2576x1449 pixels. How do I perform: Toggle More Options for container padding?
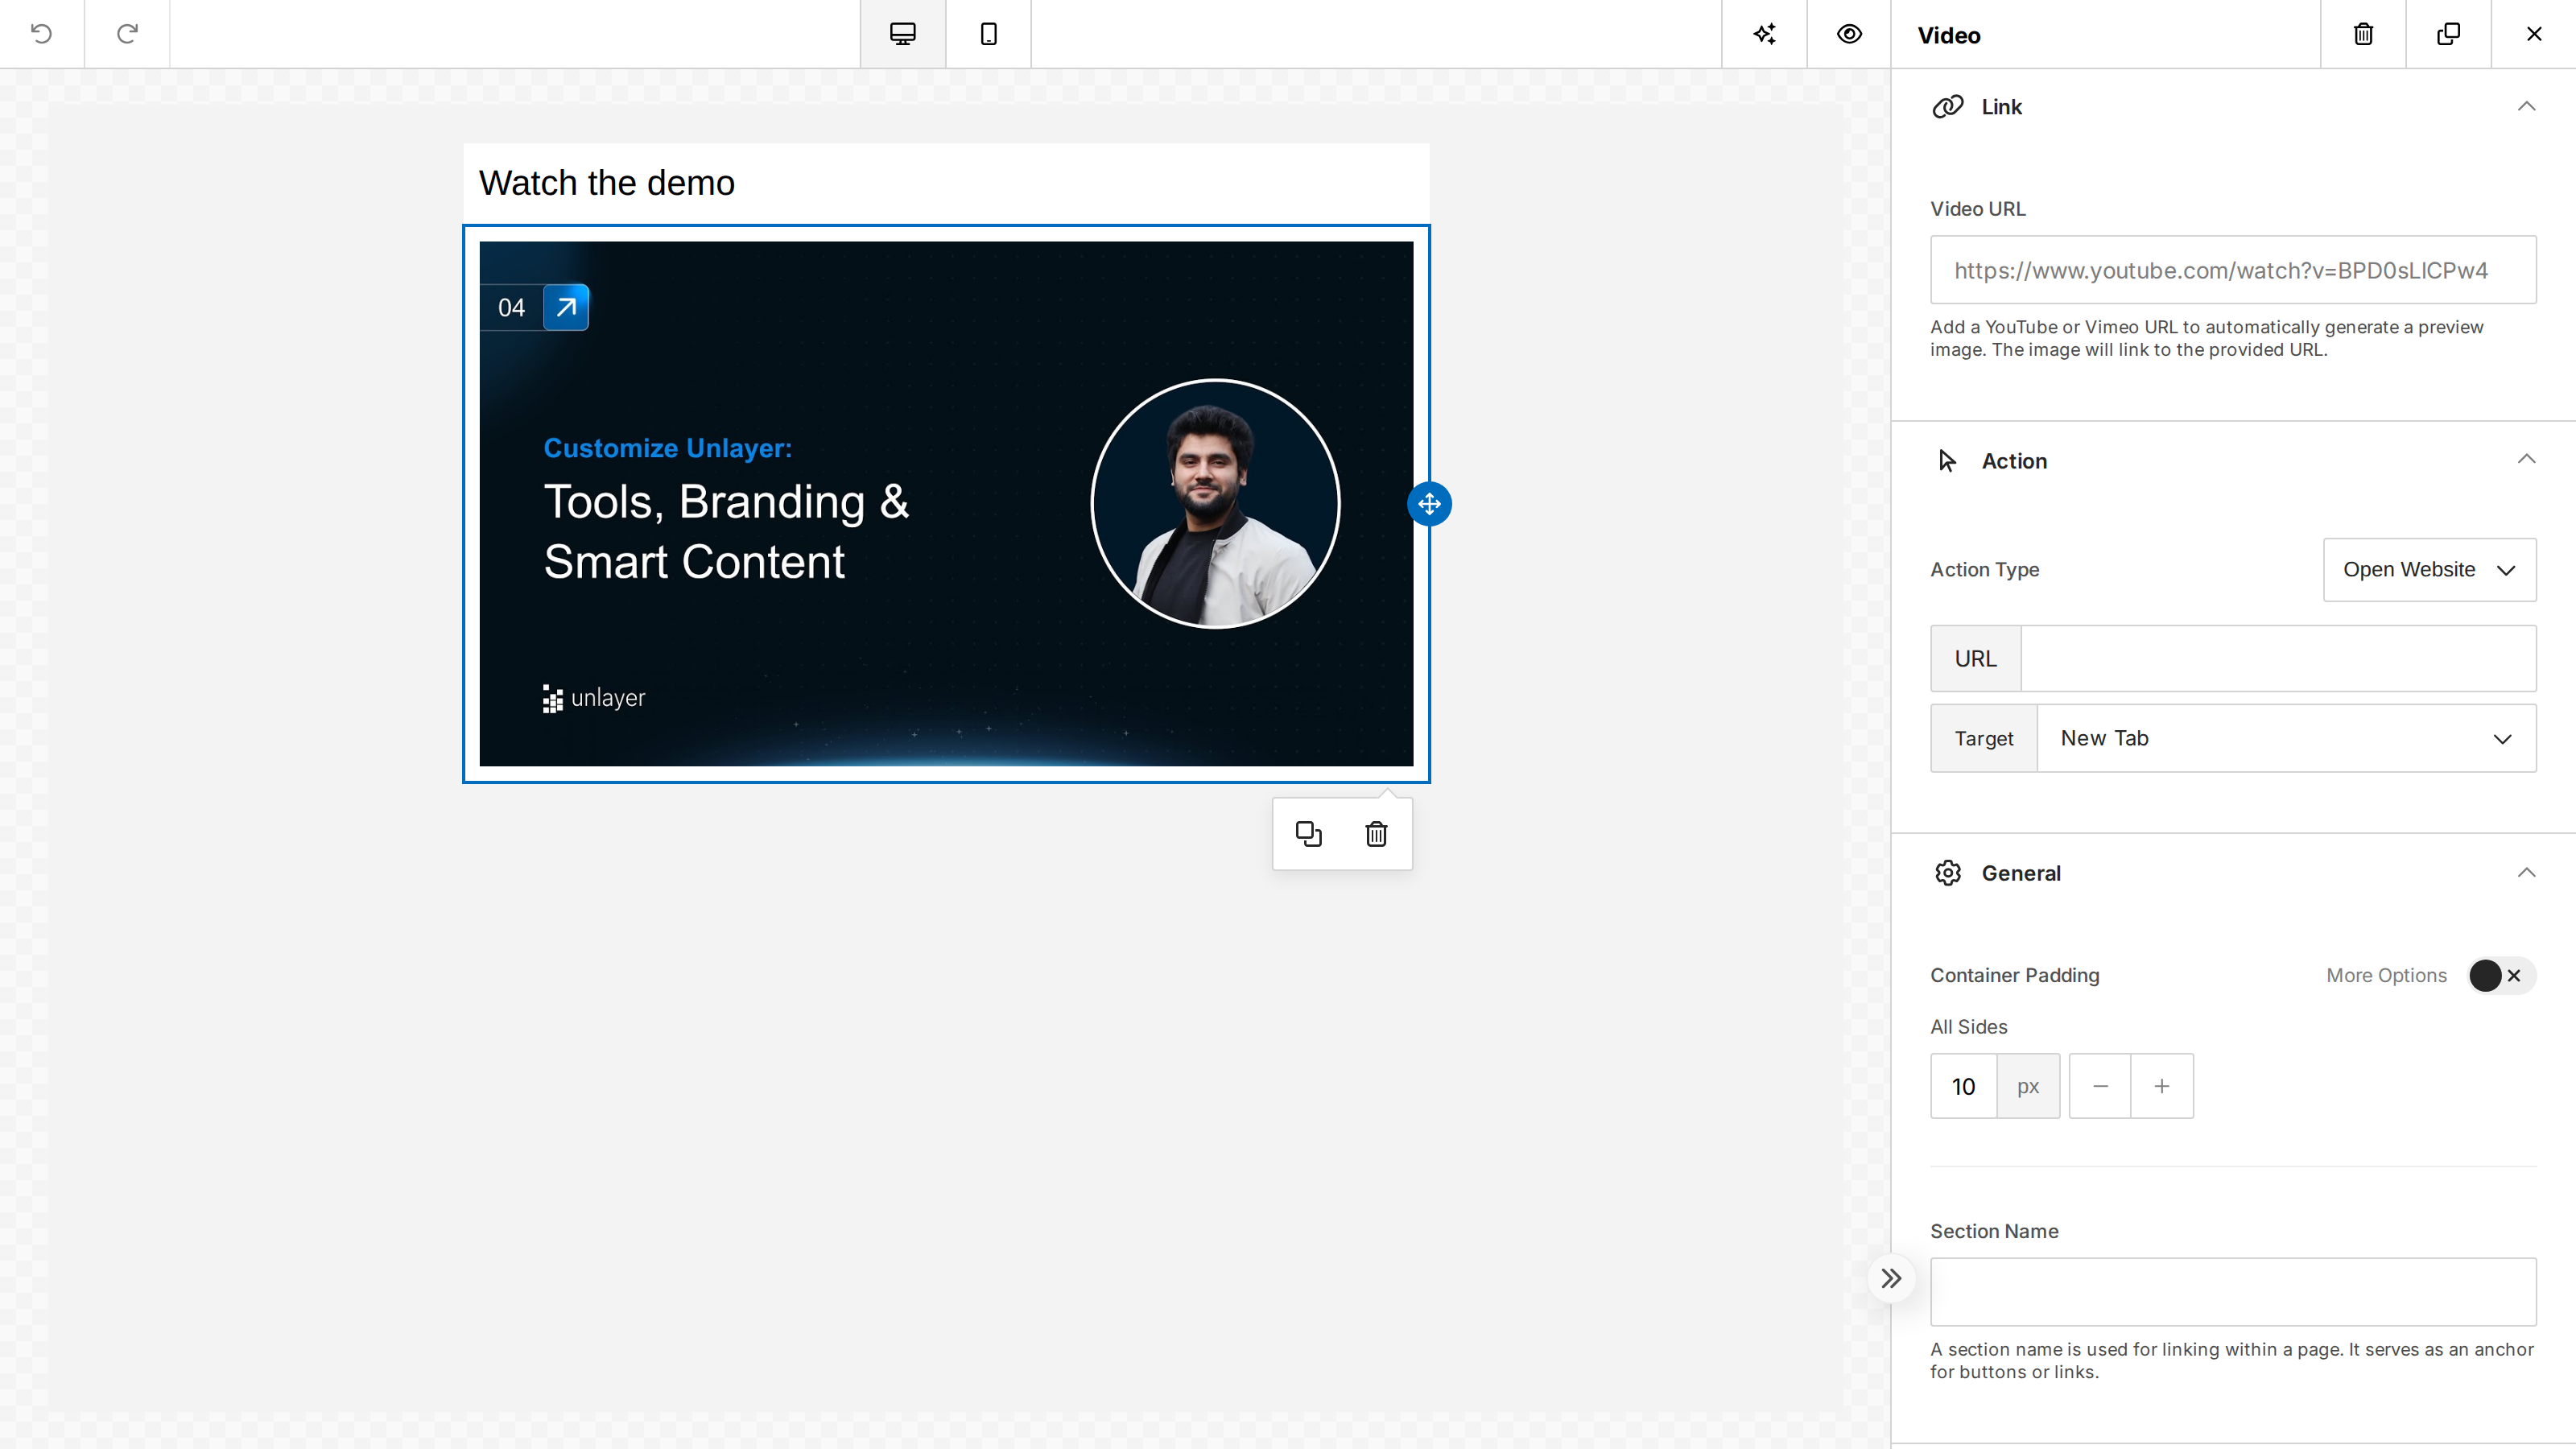(2501, 975)
